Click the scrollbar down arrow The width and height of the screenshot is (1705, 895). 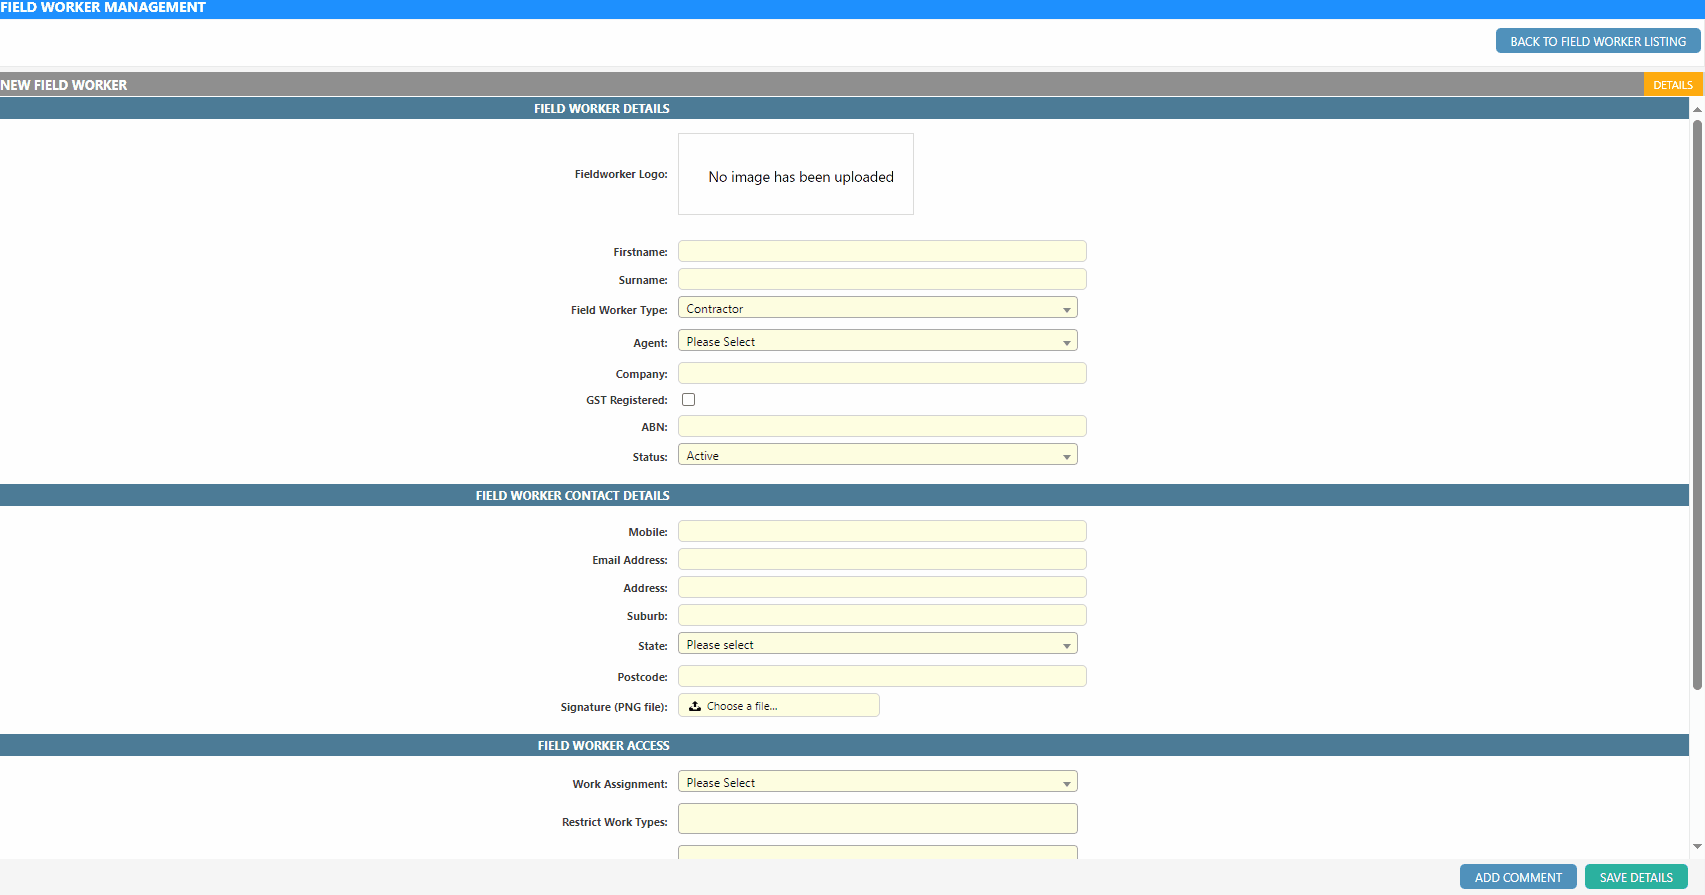tap(1697, 847)
